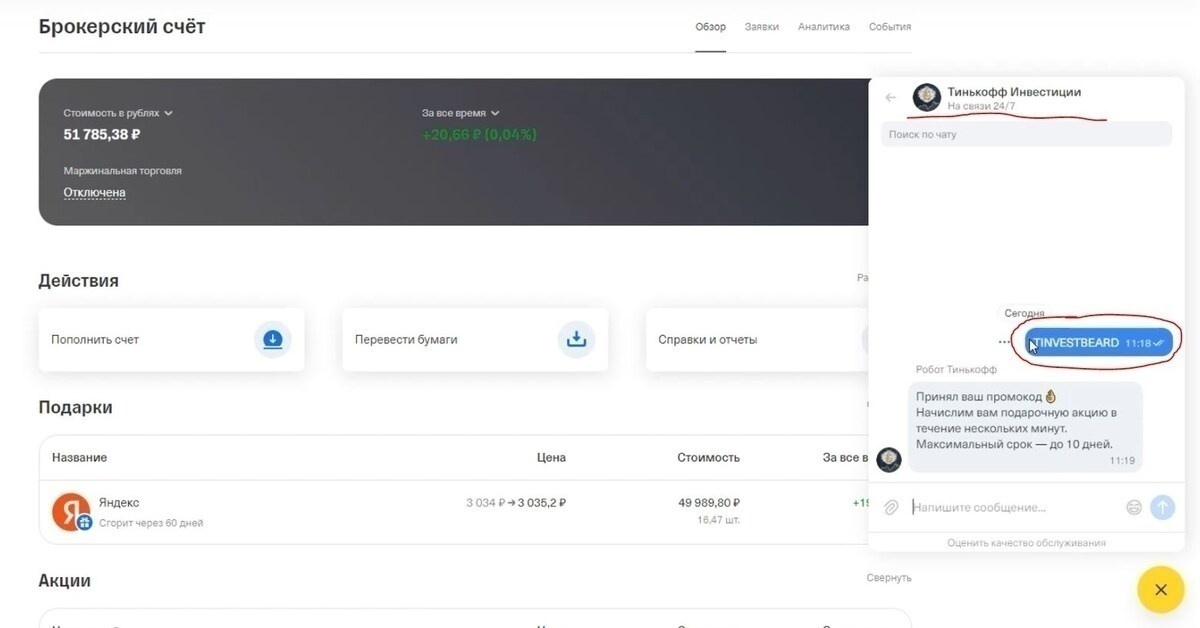
Task: Click the Перевести бумаги tray icon
Action: tap(576, 340)
